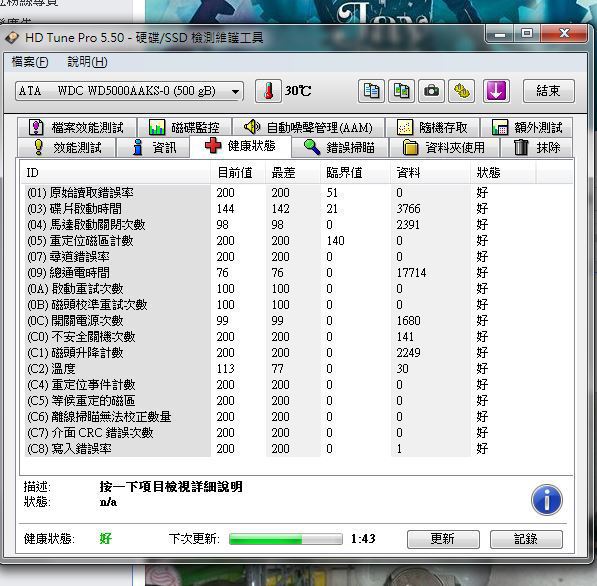Click the 狀態 column header

tap(503, 173)
